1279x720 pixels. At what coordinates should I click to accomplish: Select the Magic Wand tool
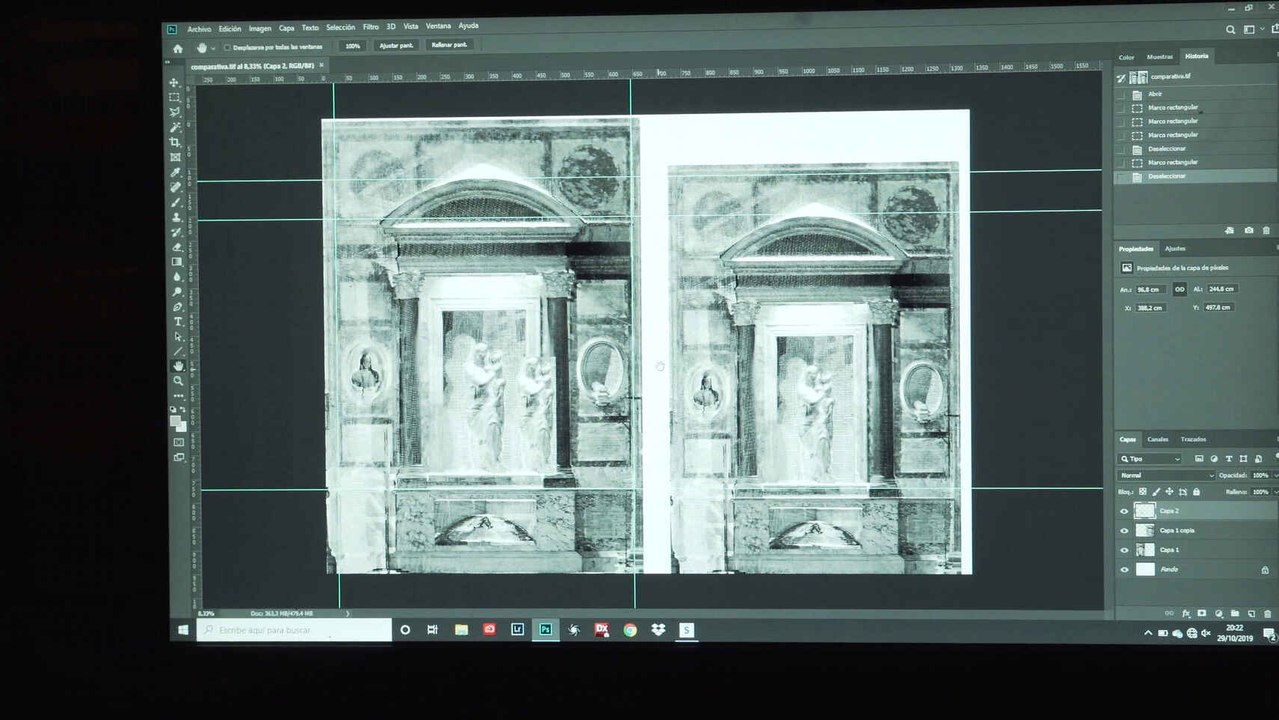point(175,128)
